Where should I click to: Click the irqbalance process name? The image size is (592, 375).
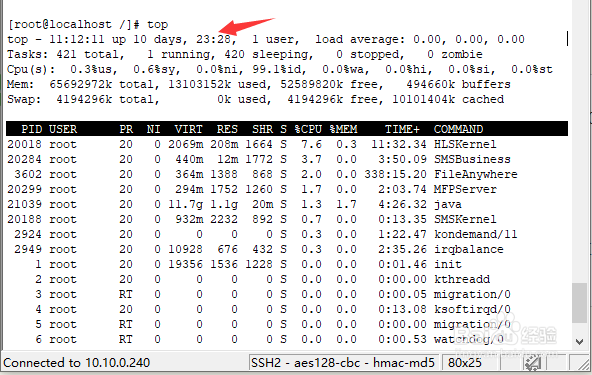(468, 249)
